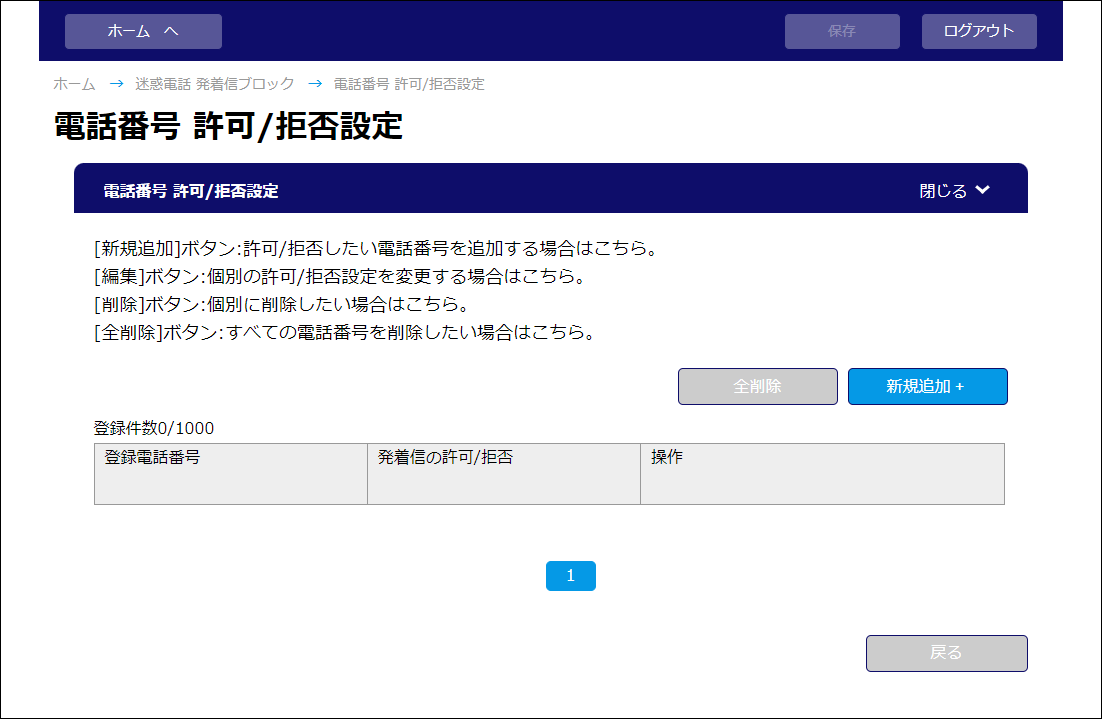Click the 登録件数0/1000 counter text
This screenshot has width=1102, height=719.
tap(154, 428)
